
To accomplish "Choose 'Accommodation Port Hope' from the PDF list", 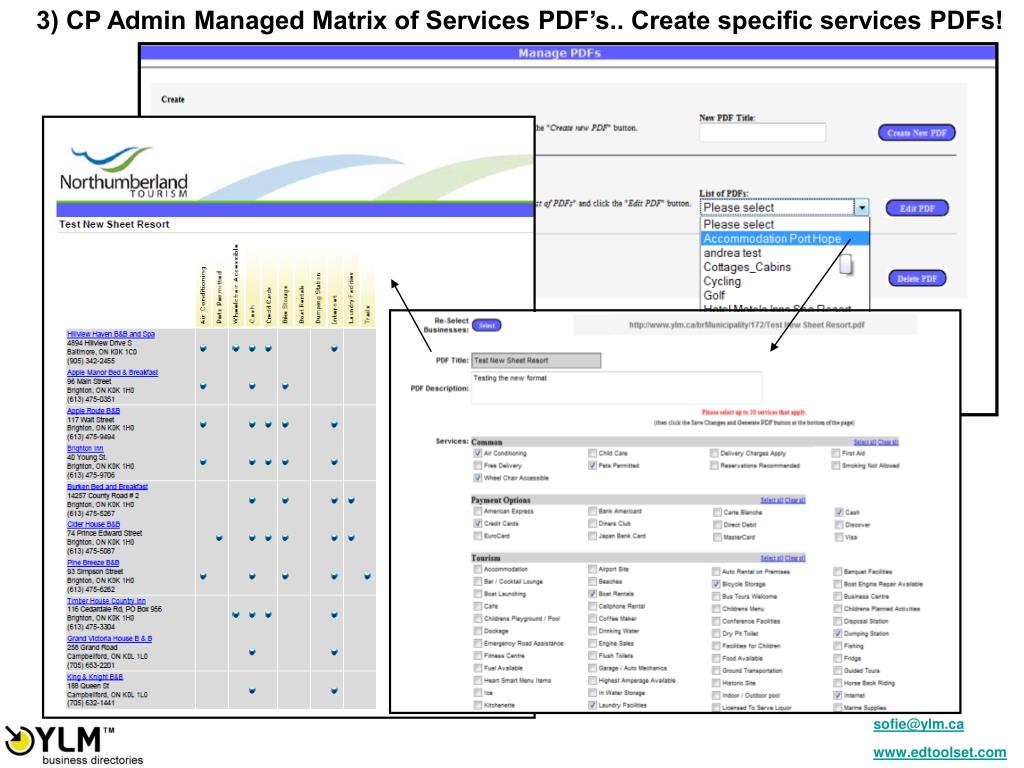I will (785, 238).
